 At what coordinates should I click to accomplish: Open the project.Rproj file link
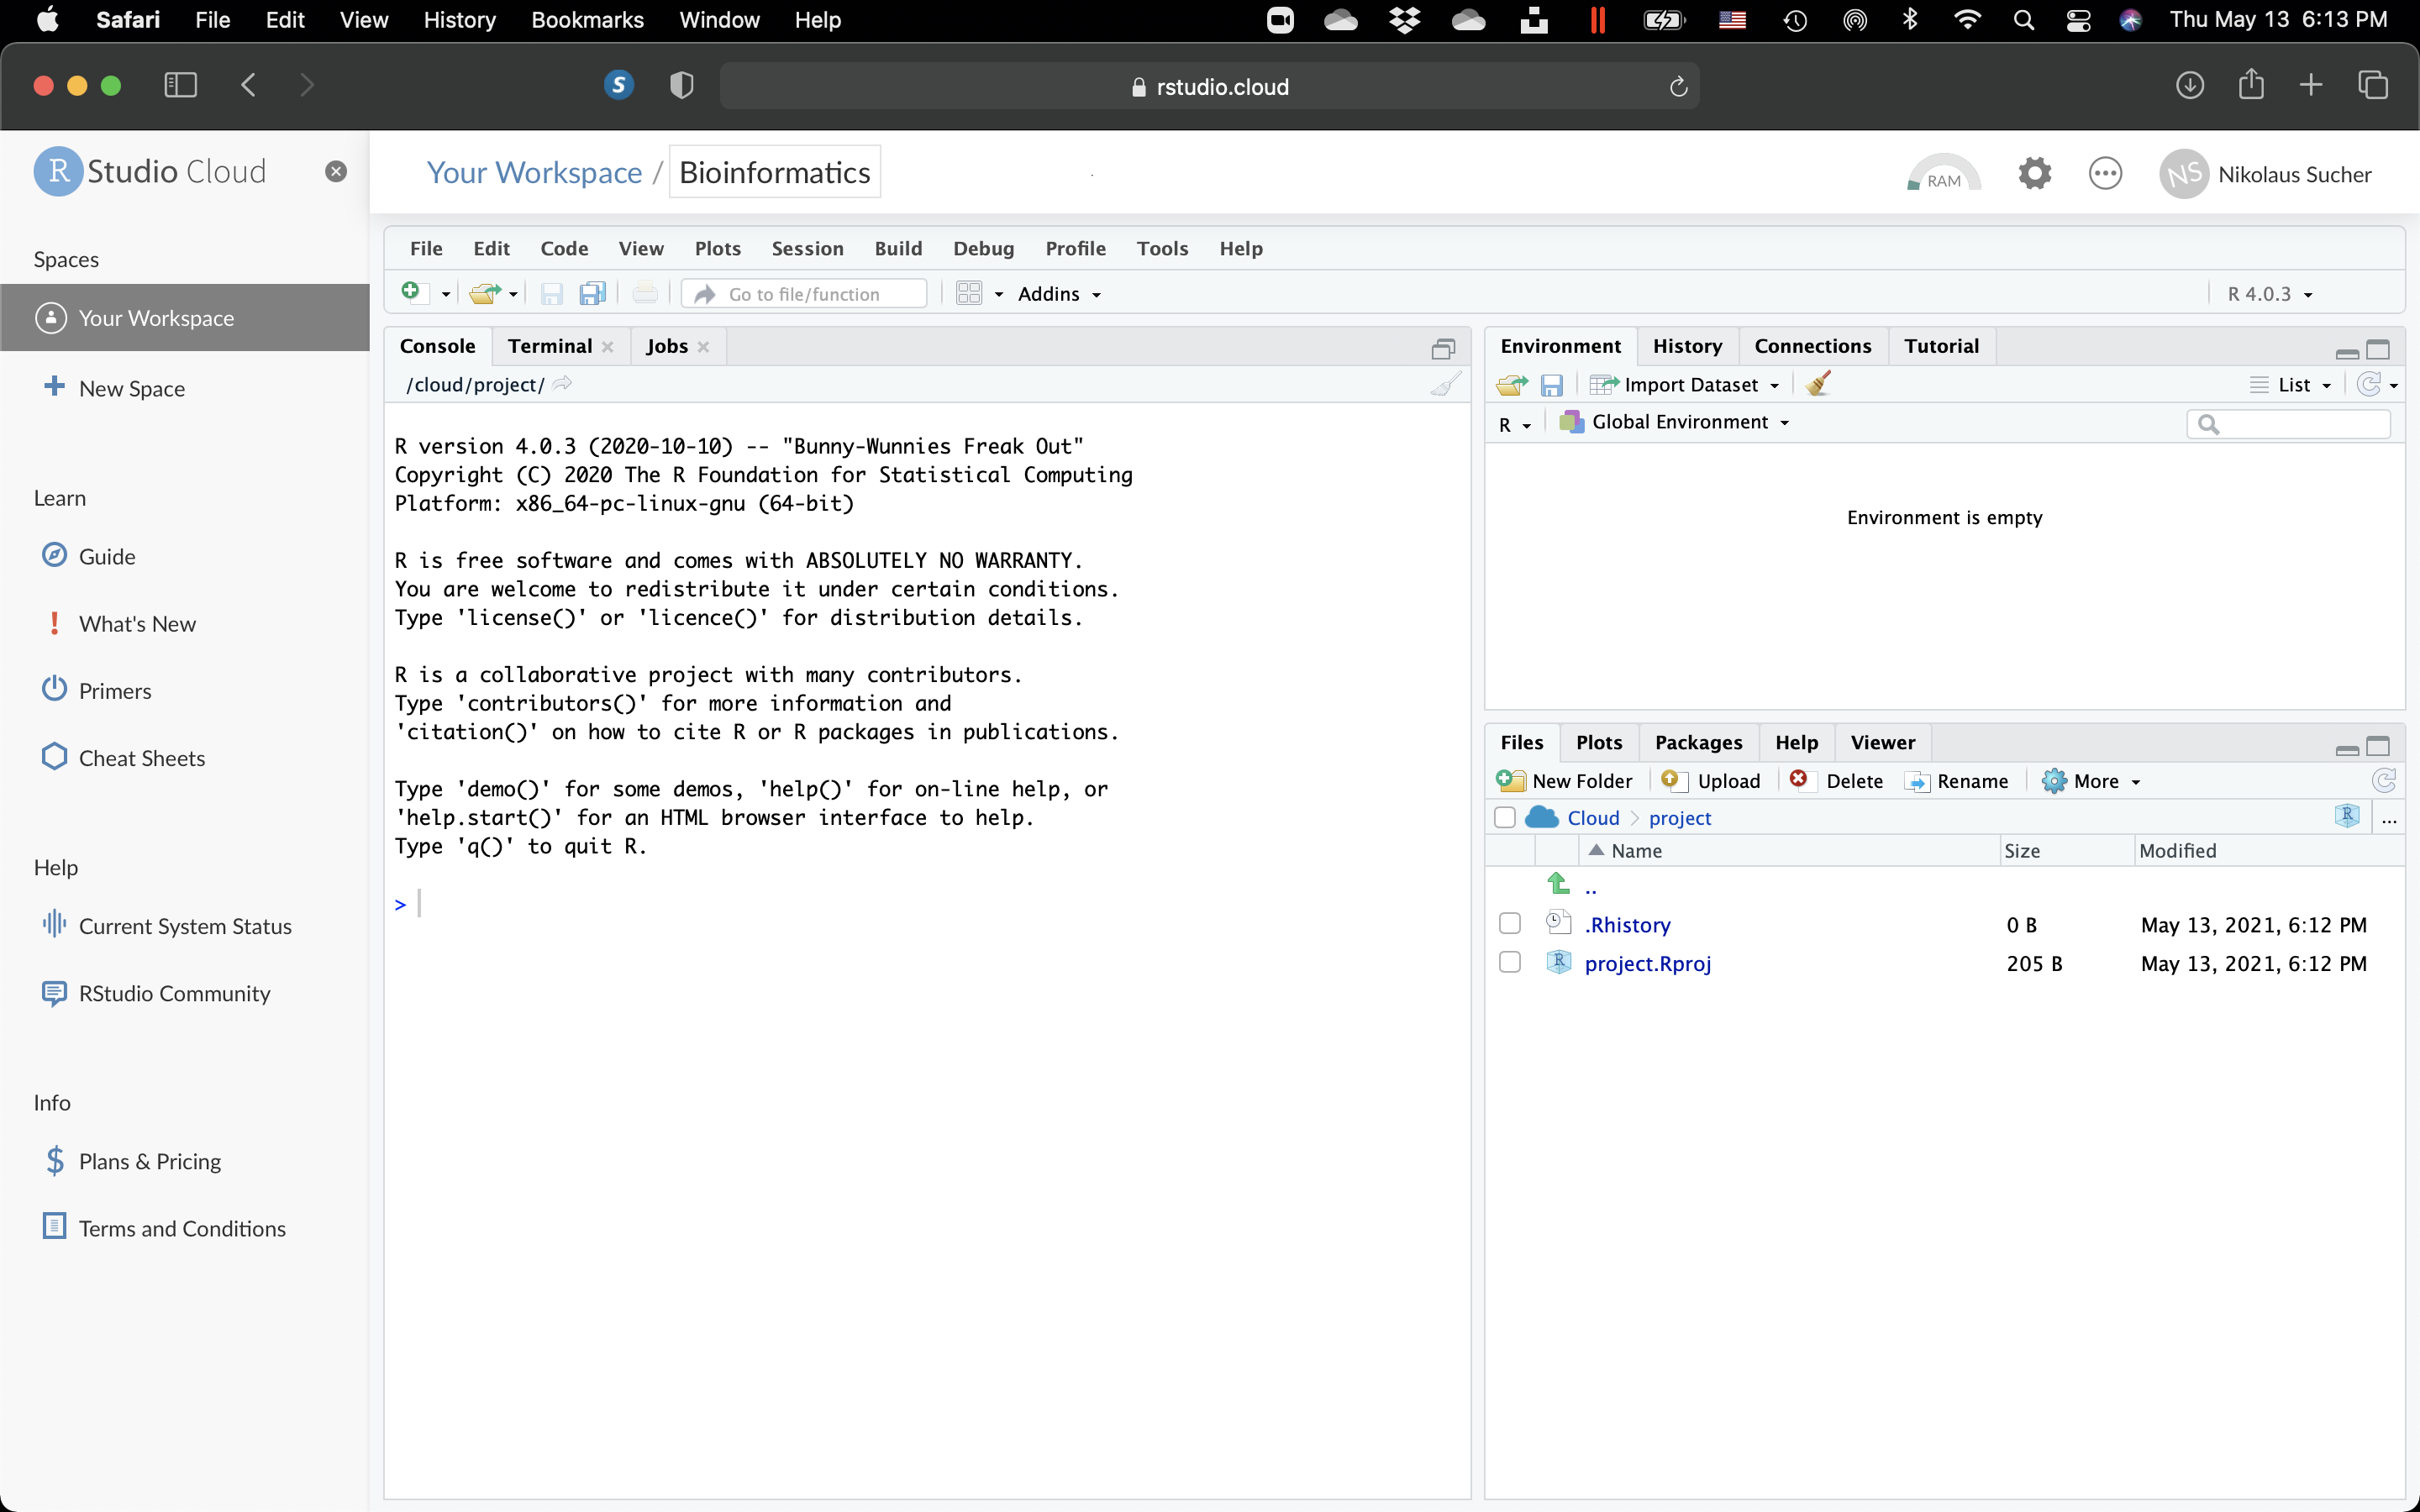pyautogui.click(x=1647, y=963)
